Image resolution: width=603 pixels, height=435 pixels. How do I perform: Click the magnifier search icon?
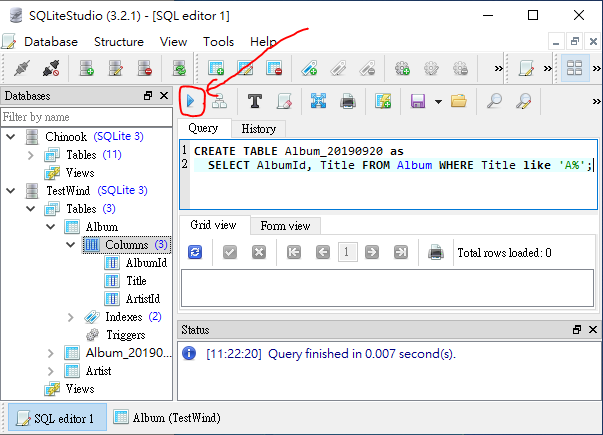click(x=494, y=102)
